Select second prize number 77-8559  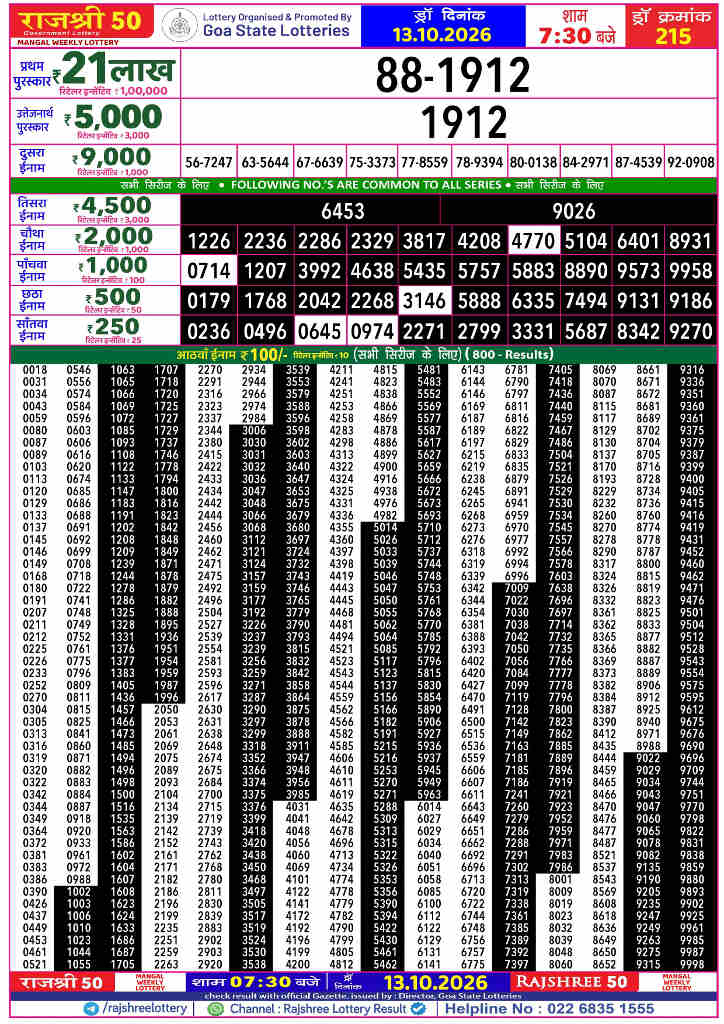424,162
